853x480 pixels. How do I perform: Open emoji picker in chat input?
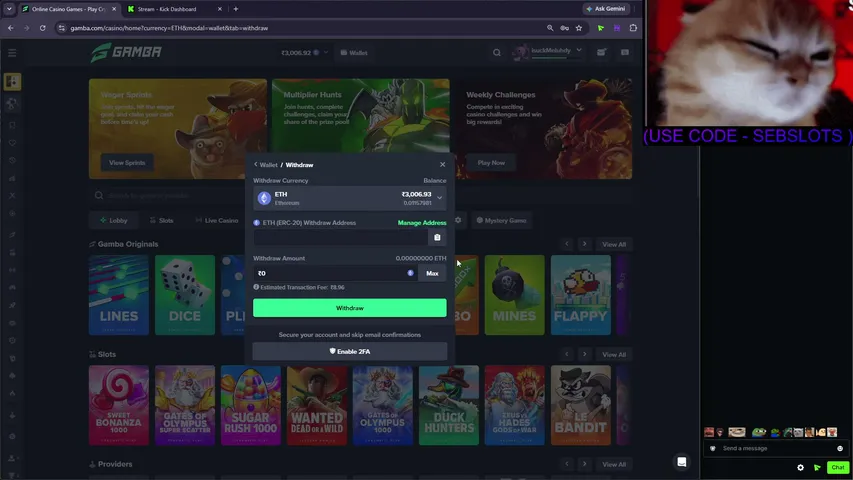tap(840, 448)
